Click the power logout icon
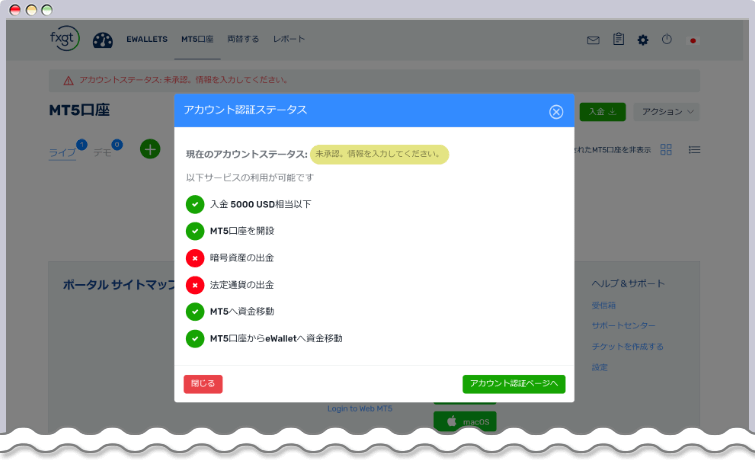 click(x=667, y=39)
